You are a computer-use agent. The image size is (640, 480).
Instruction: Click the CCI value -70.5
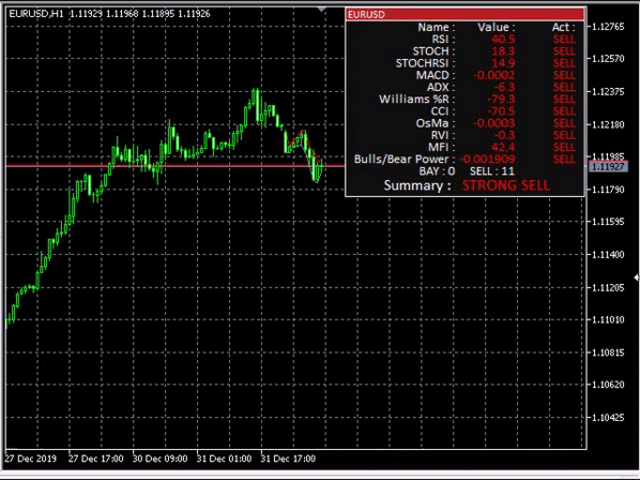501,111
